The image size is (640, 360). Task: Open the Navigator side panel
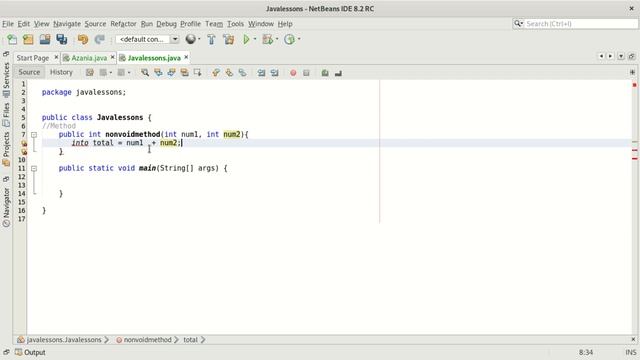tap(6, 207)
